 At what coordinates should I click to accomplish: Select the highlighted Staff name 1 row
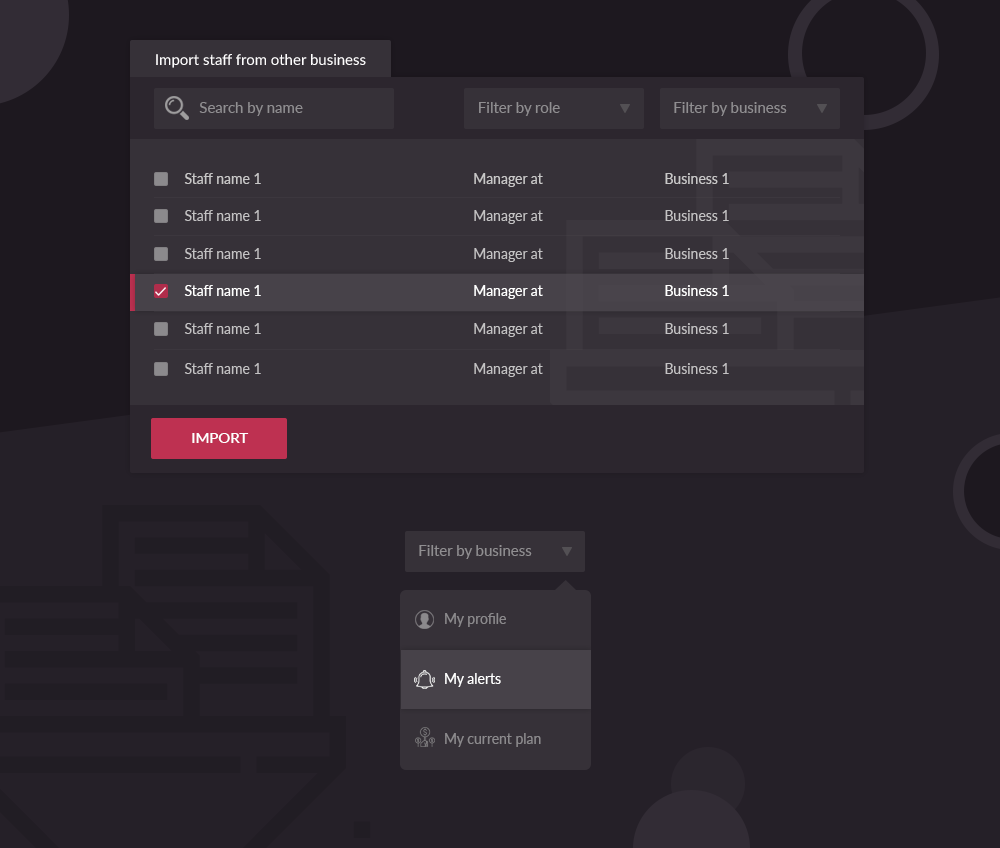point(497,292)
